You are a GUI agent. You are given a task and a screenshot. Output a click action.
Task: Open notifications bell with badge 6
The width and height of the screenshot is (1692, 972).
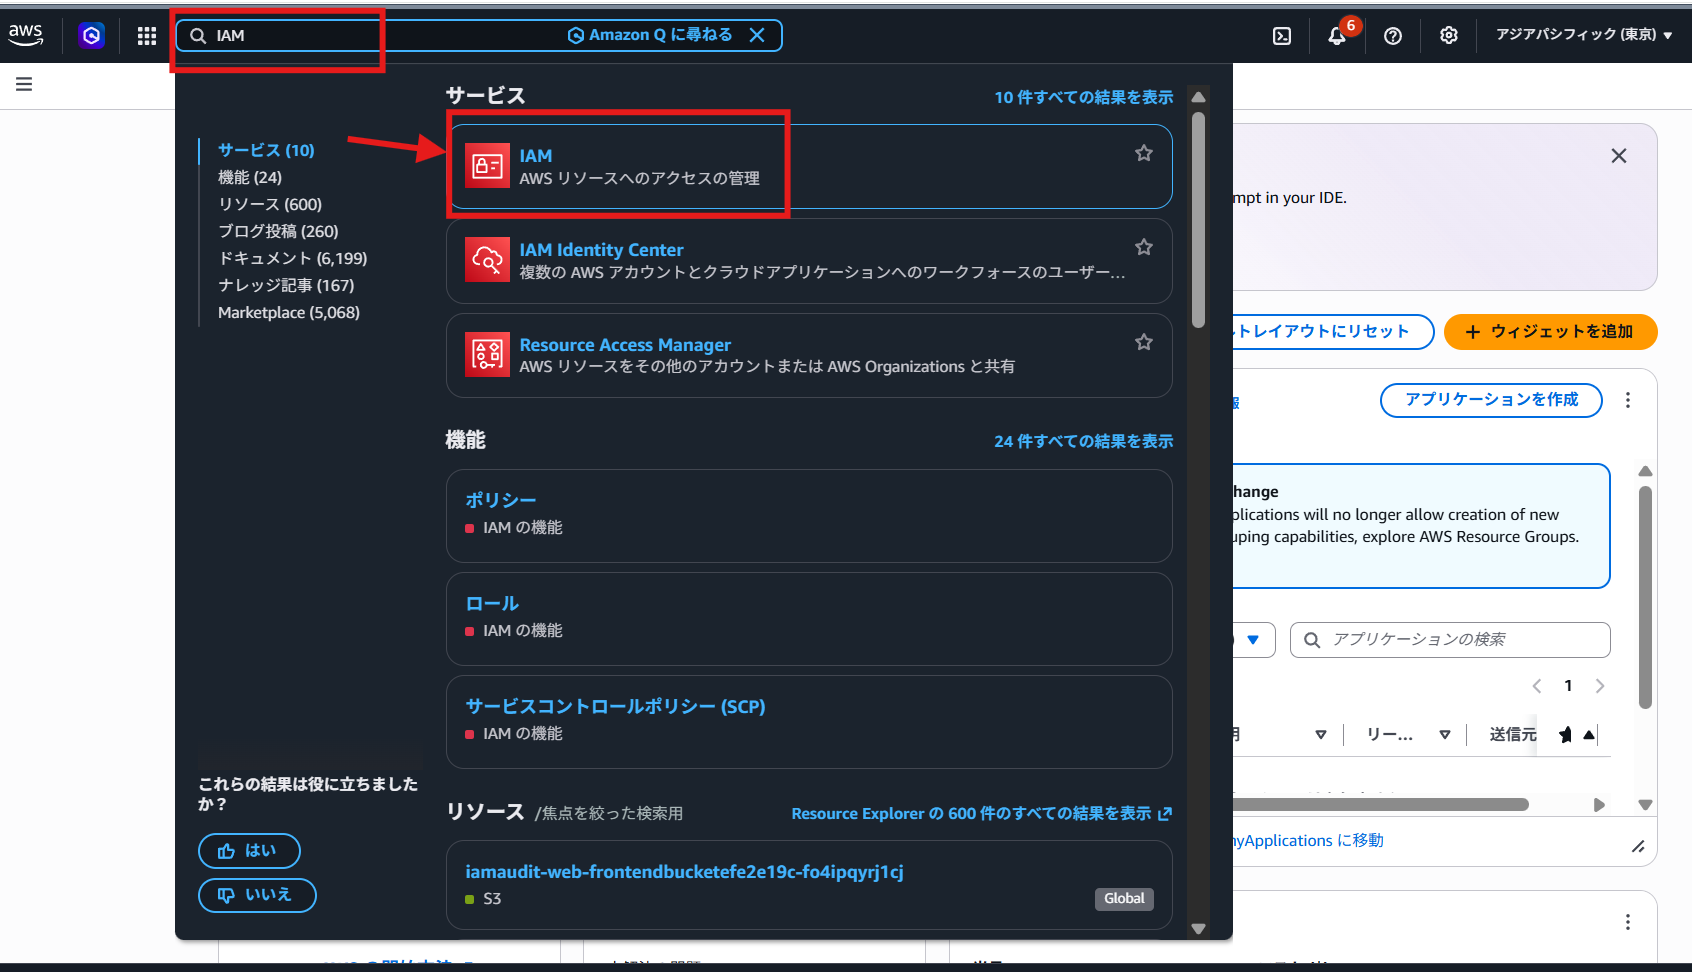click(1337, 36)
